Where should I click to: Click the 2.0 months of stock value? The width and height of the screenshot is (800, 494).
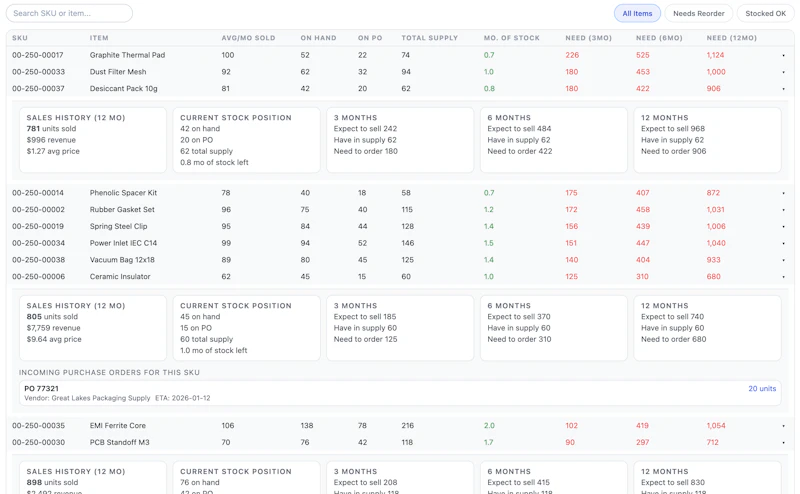pyautogui.click(x=489, y=426)
